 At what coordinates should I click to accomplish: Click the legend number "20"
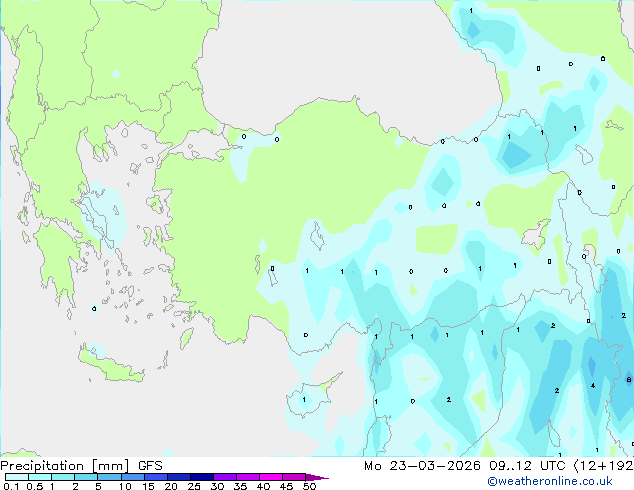(x=171, y=486)
